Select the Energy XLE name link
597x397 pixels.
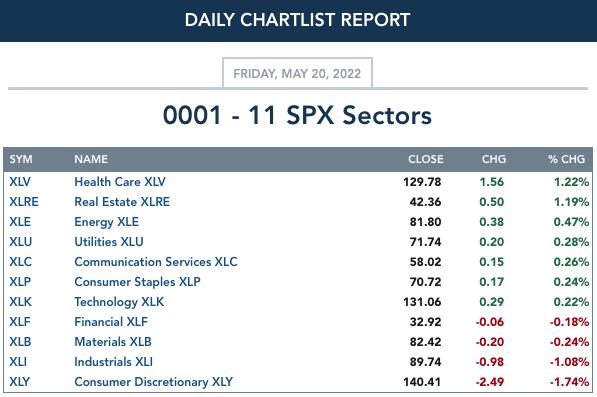tap(107, 222)
